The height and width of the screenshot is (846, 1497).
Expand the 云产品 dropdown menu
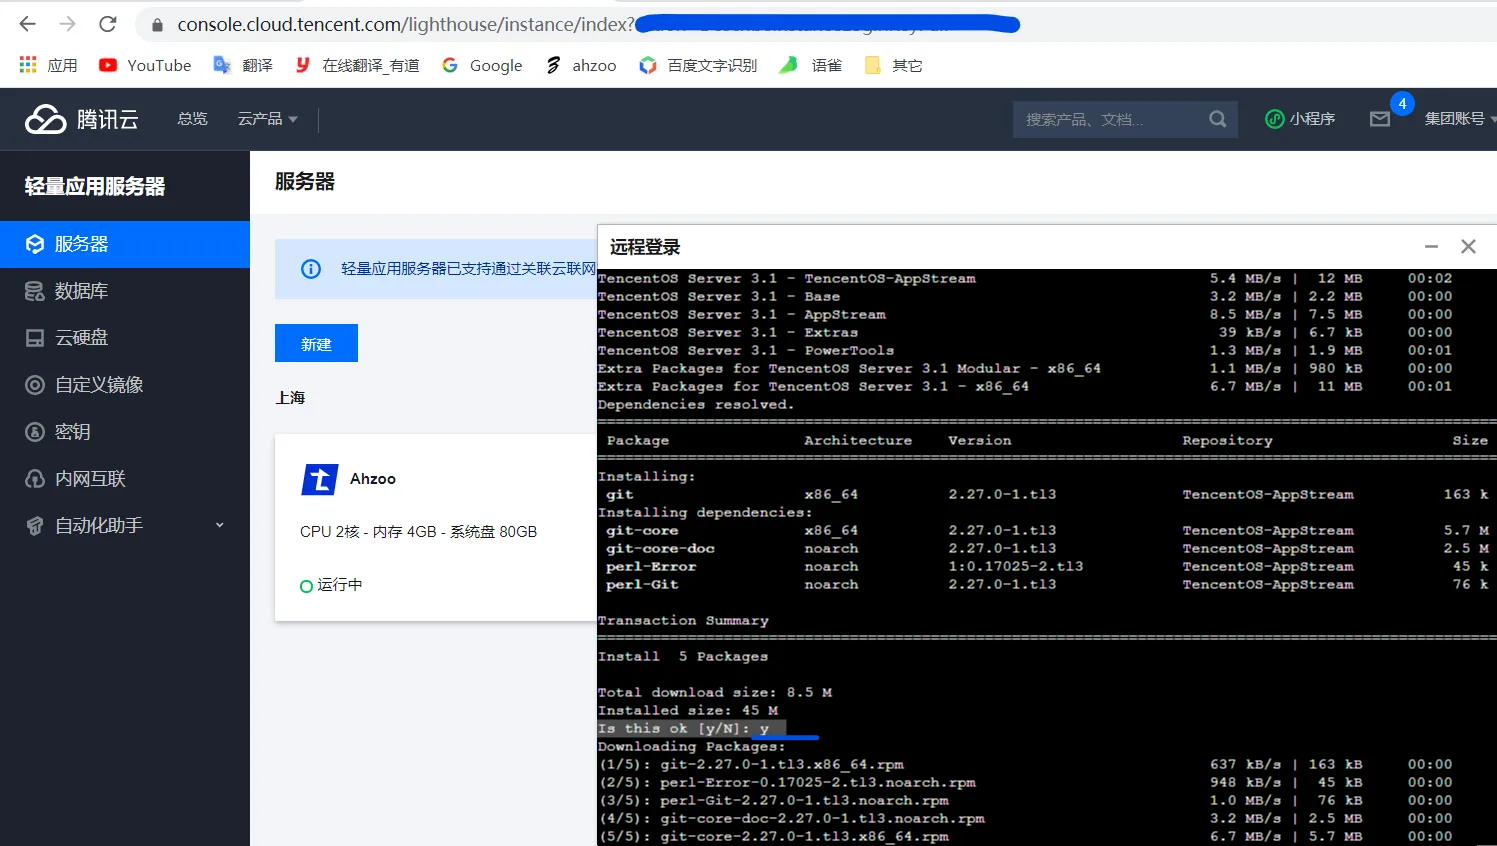(267, 119)
